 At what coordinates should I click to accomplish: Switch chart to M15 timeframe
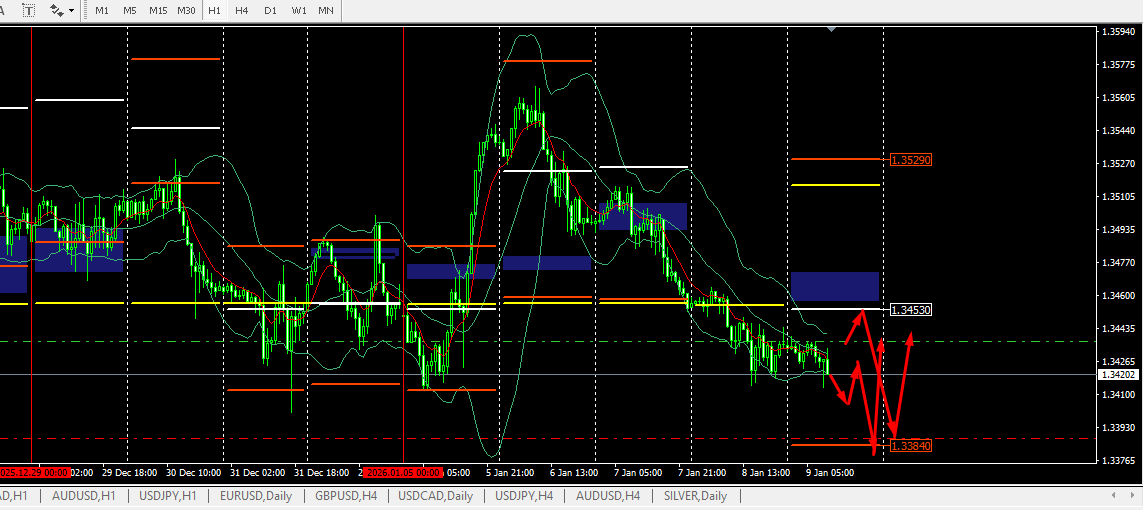click(157, 10)
